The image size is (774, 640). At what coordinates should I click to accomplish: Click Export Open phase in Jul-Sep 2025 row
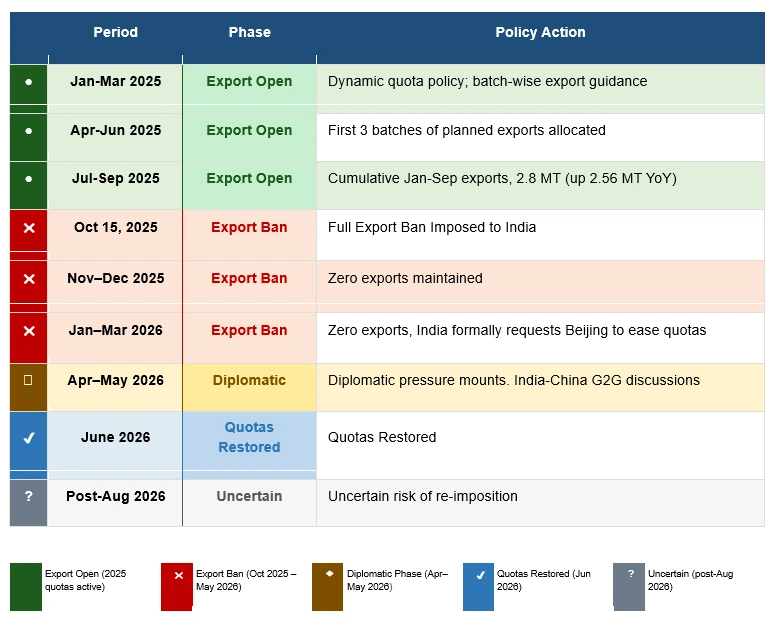click(x=249, y=185)
